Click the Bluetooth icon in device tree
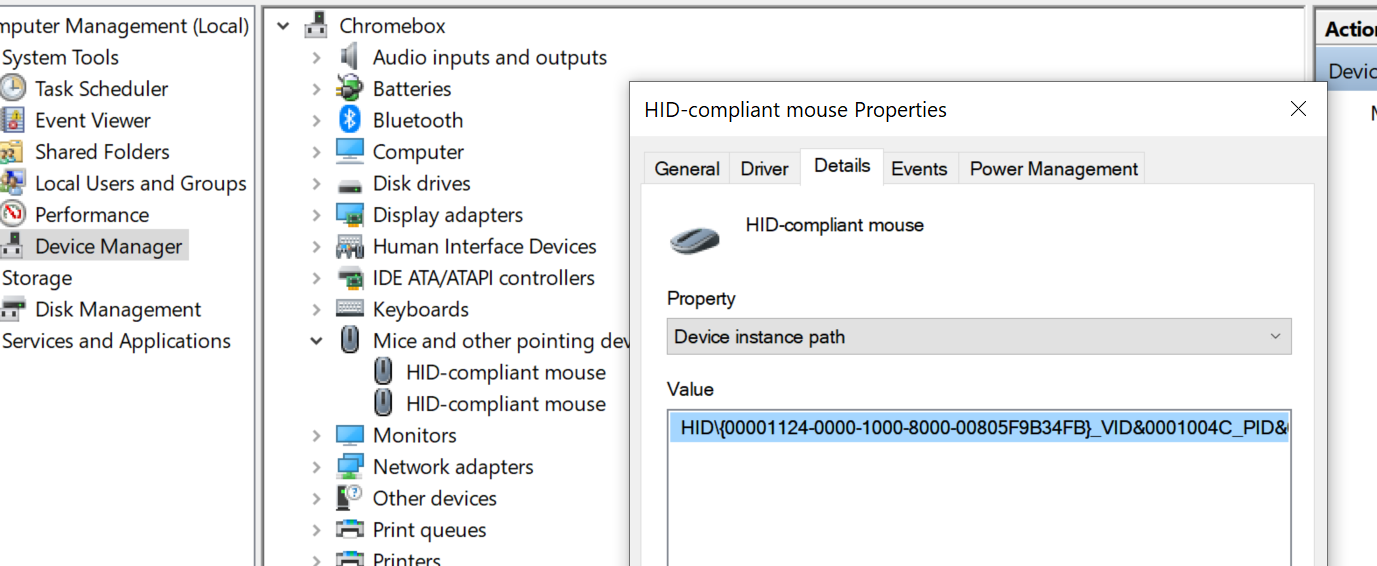This screenshot has height=566, width=1377. point(349,120)
